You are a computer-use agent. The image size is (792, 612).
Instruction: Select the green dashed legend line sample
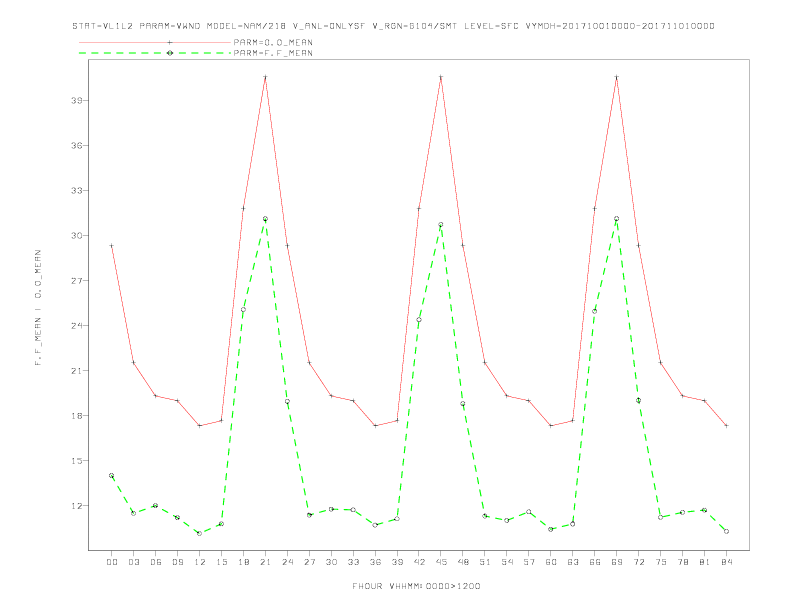click(155, 53)
